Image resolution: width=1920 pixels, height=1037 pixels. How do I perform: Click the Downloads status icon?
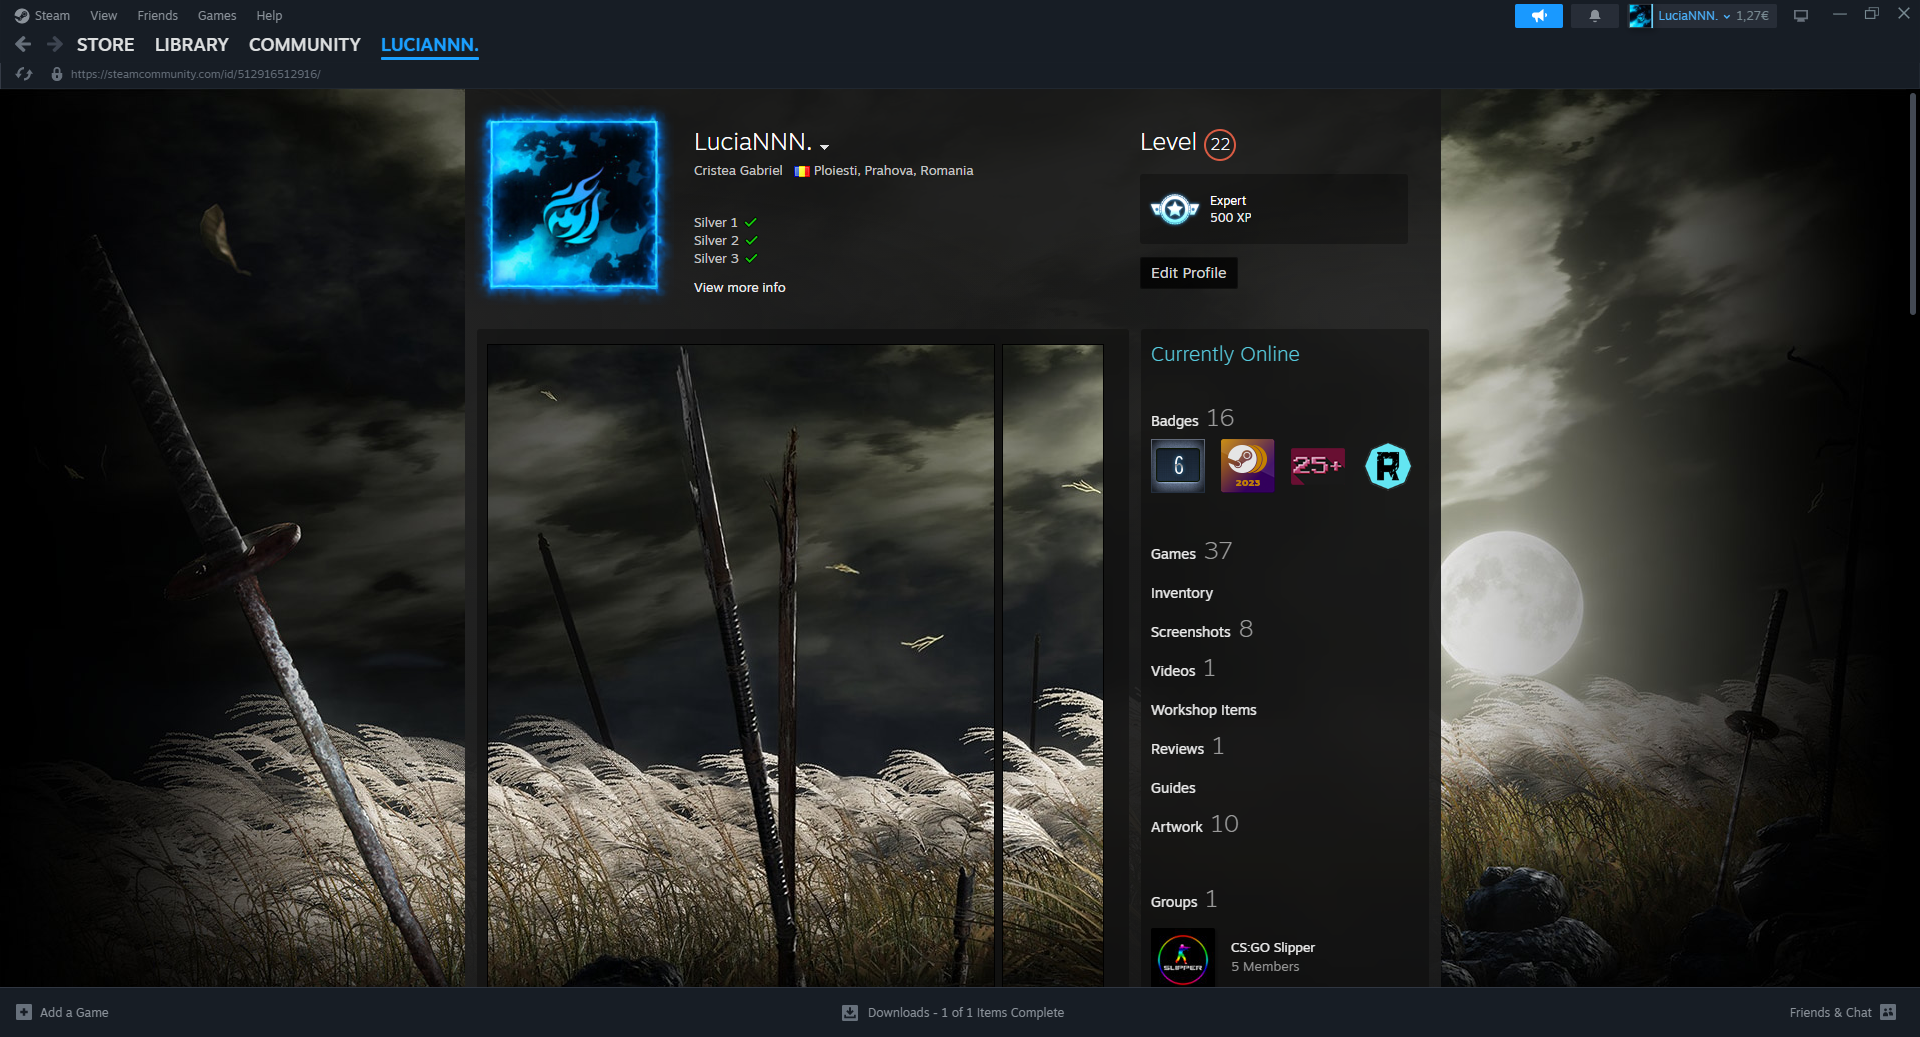pos(850,1012)
